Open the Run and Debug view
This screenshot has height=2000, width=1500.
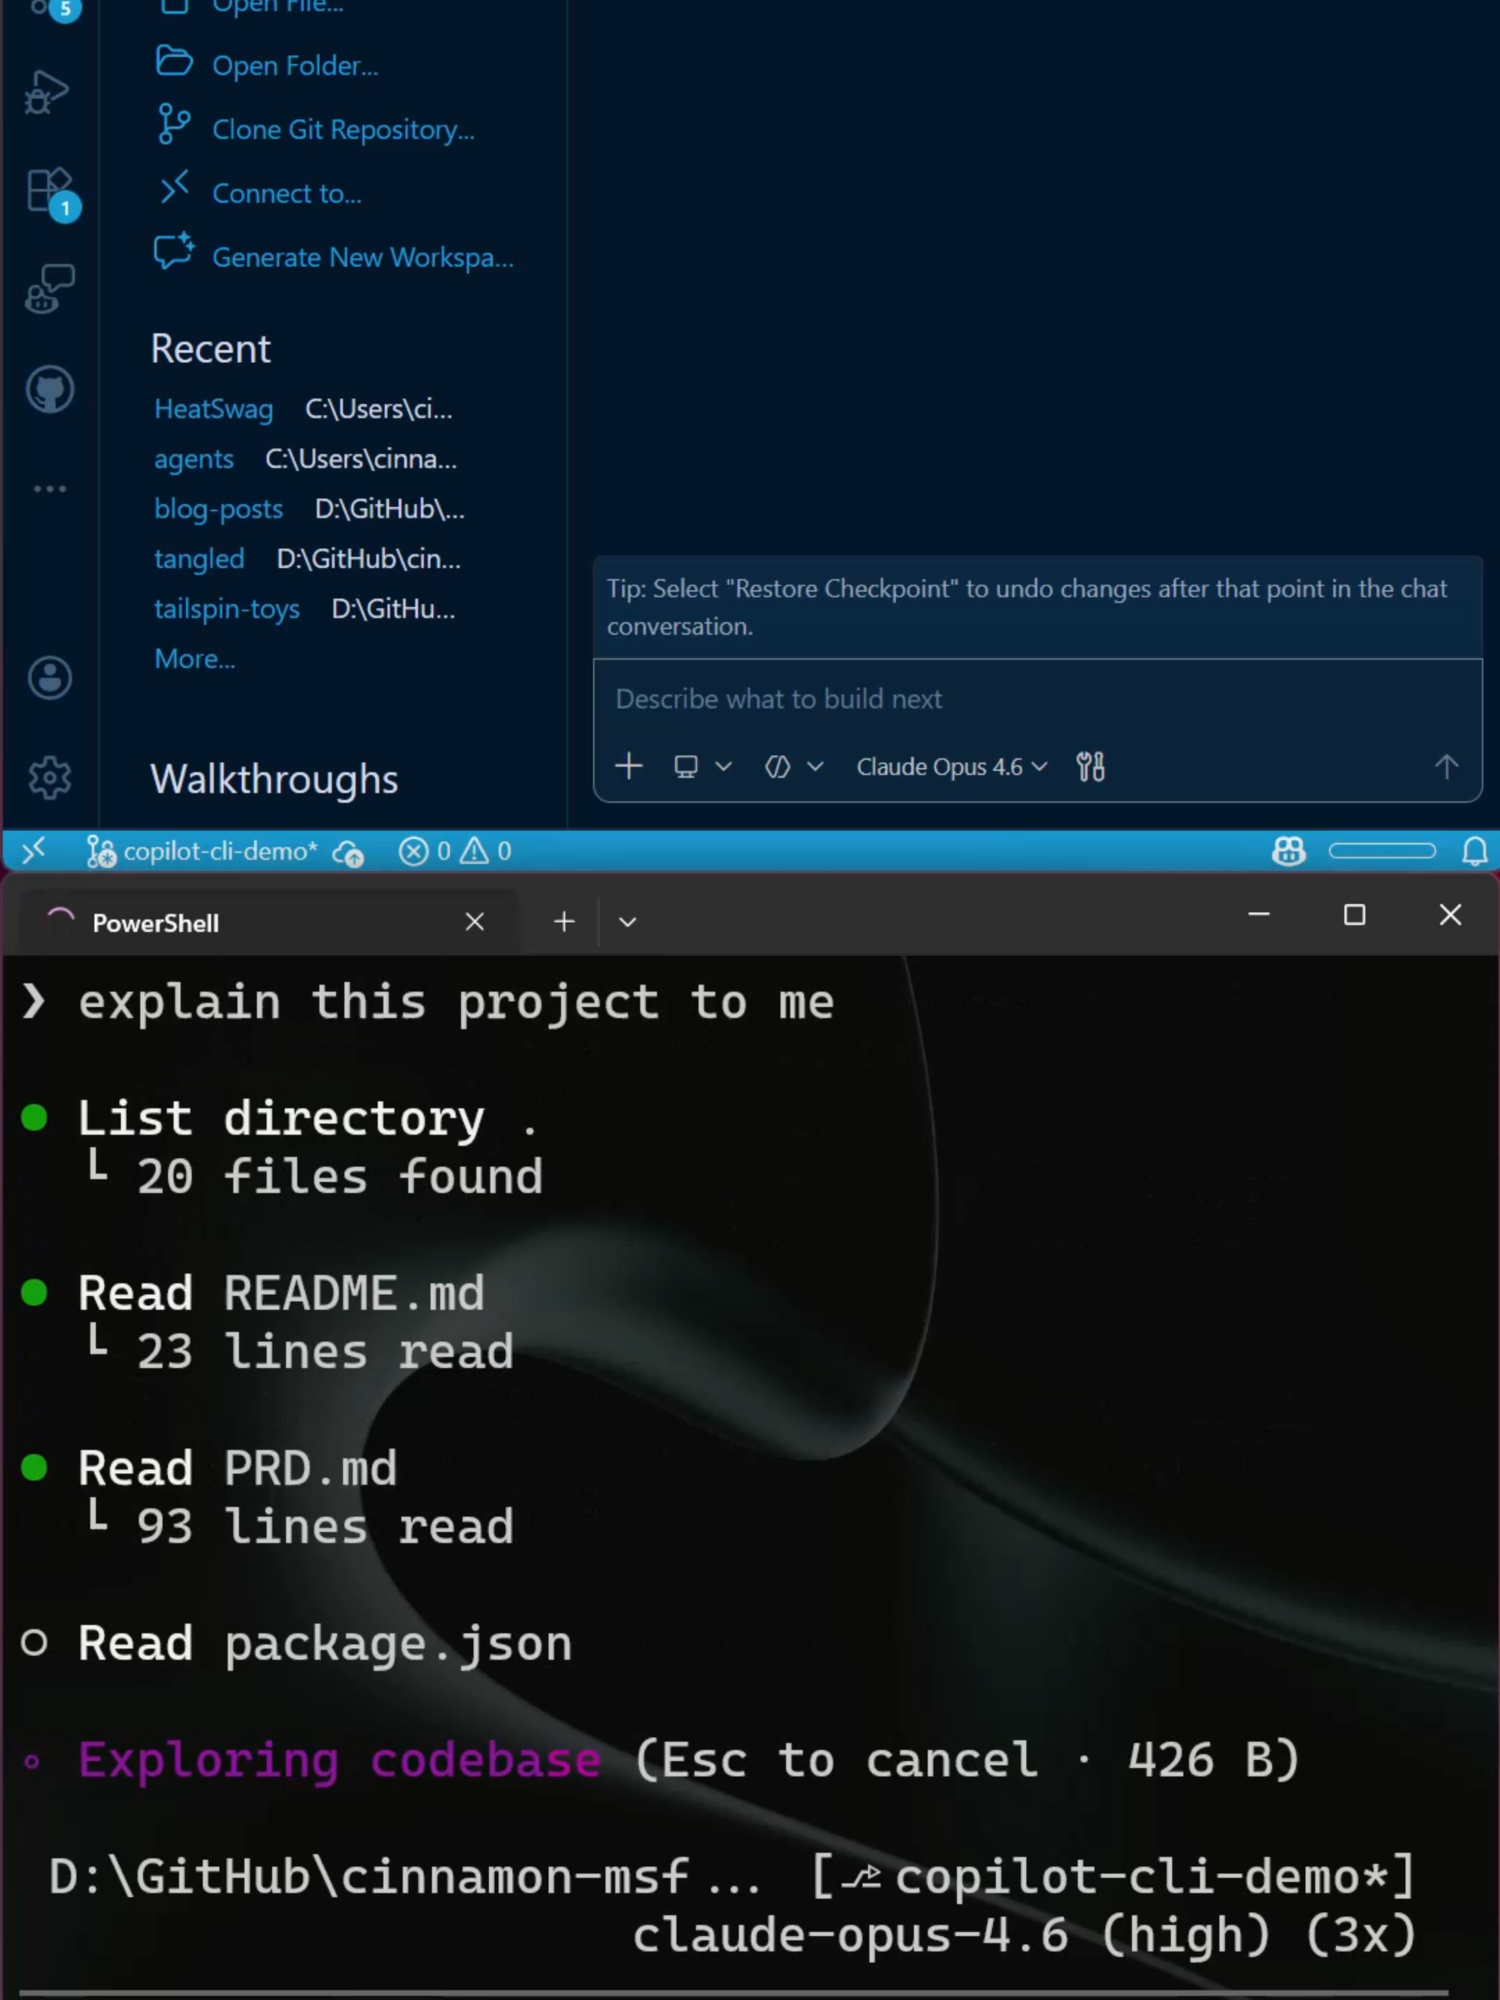point(47,92)
